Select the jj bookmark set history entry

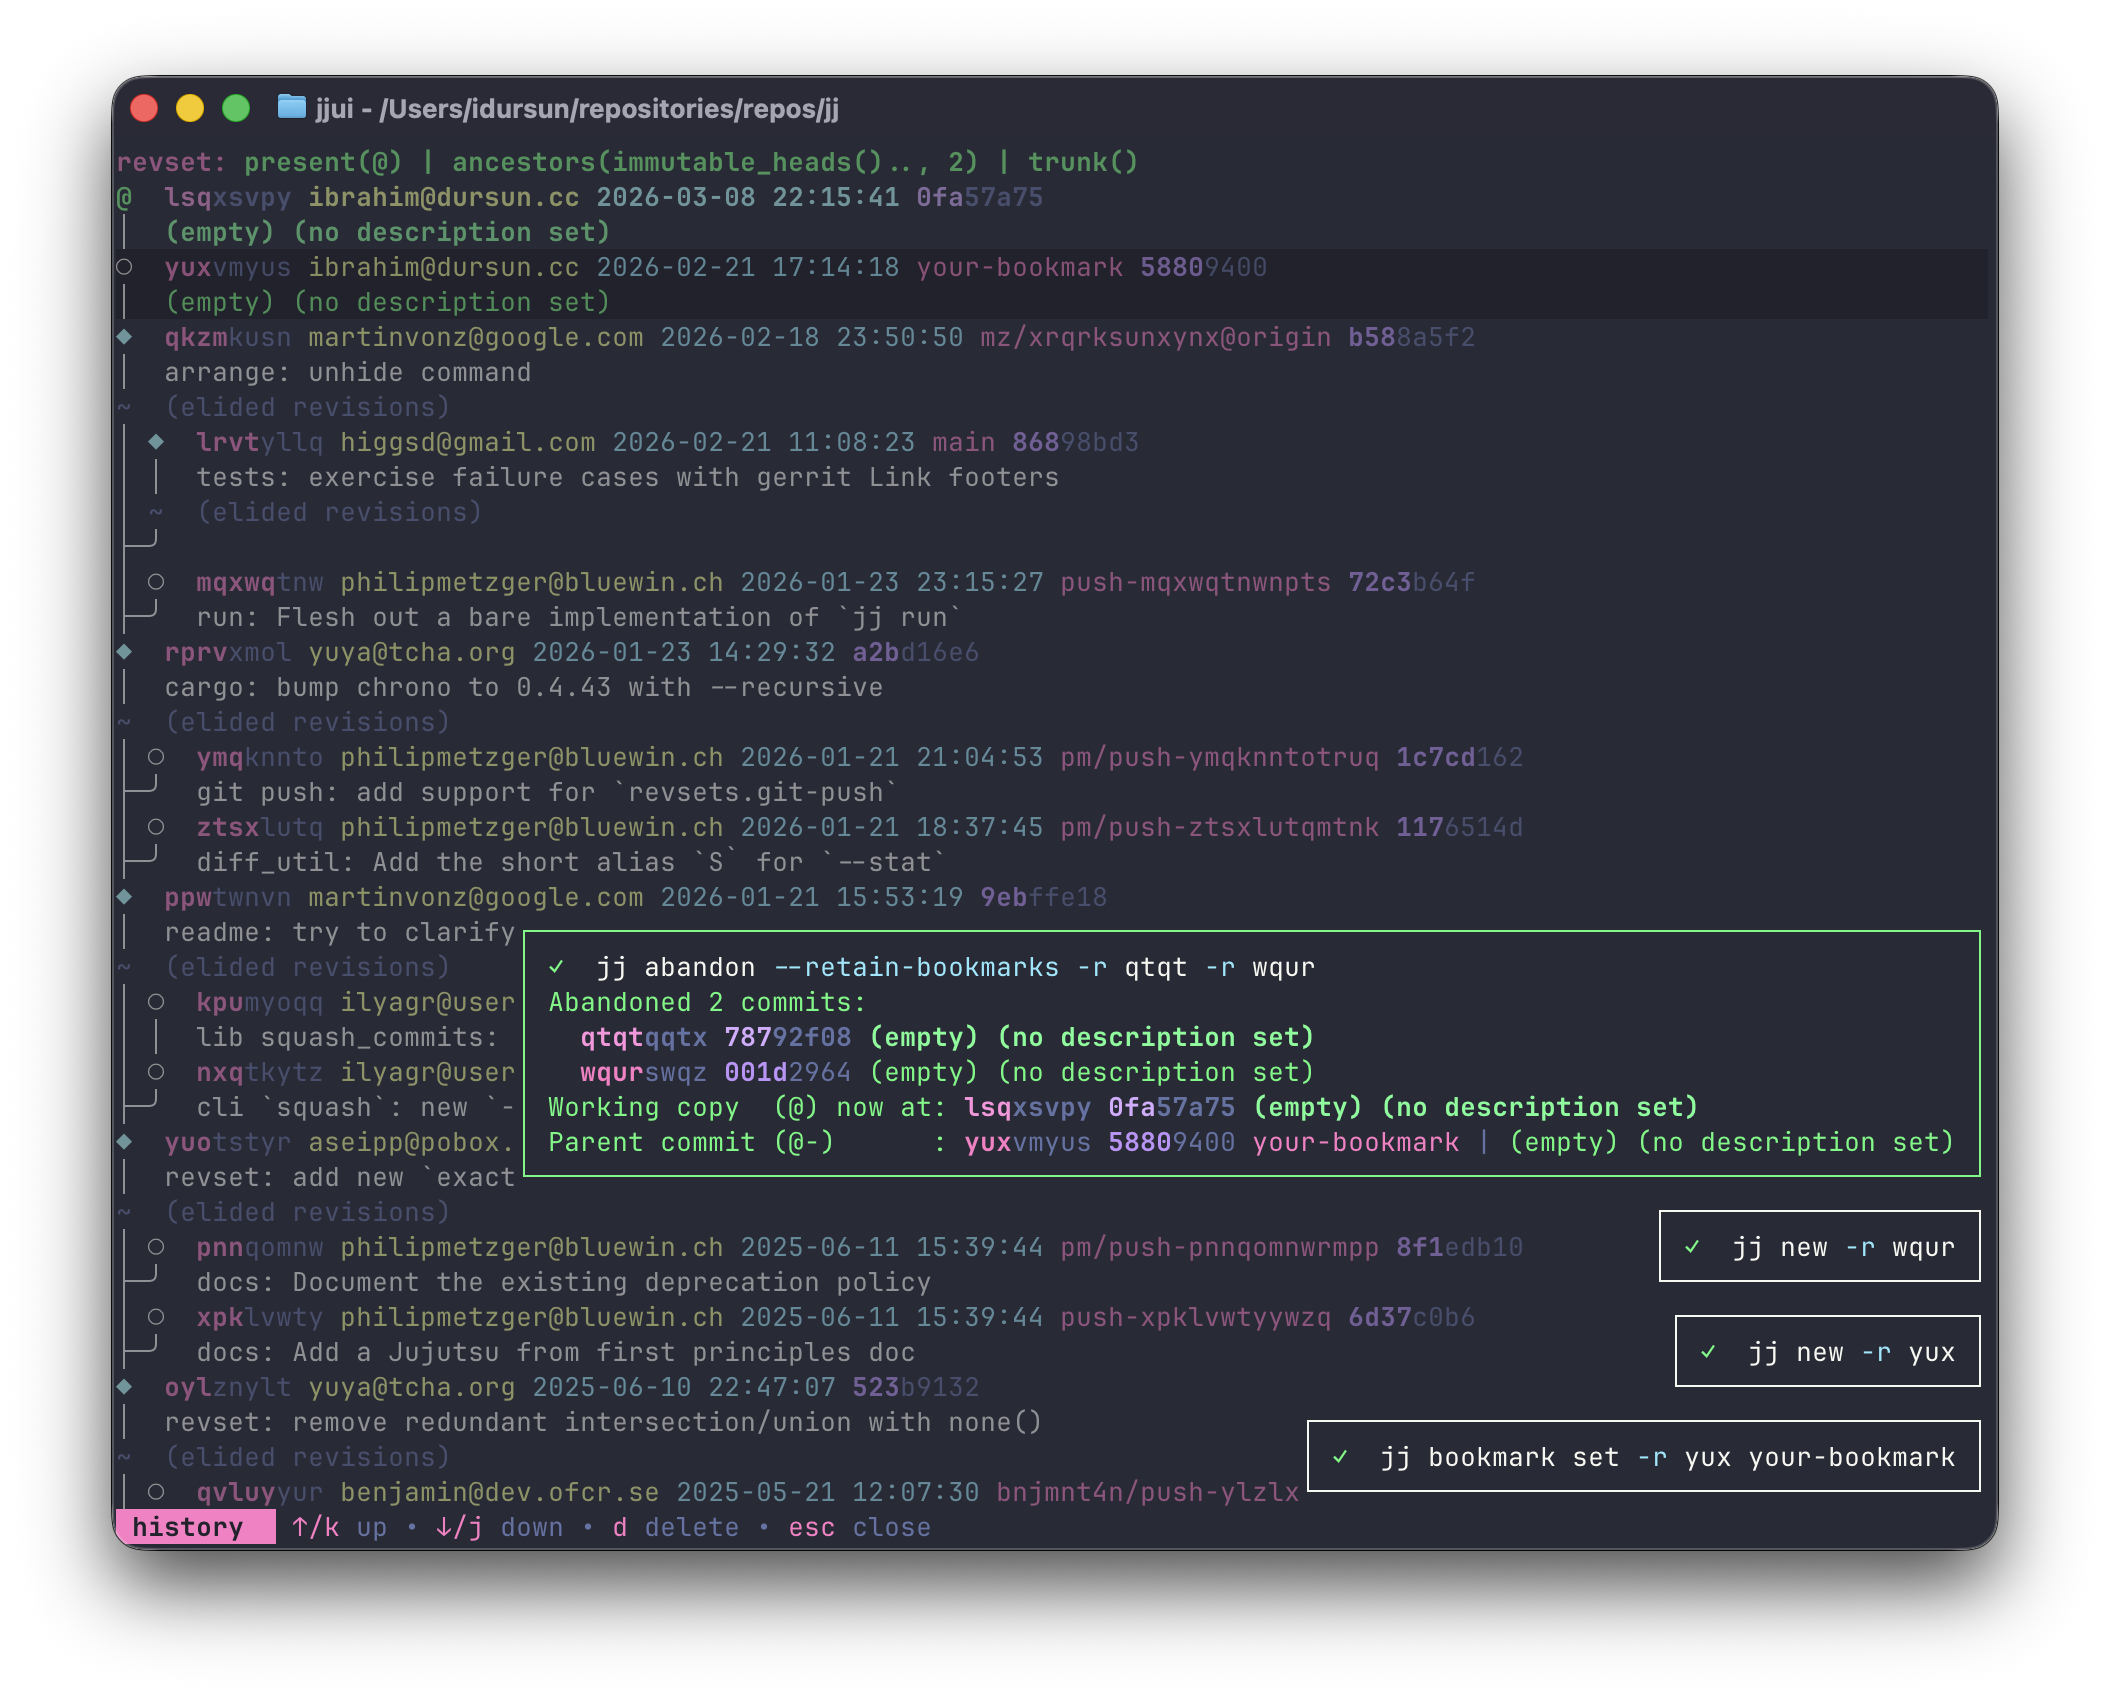(x=1643, y=1457)
